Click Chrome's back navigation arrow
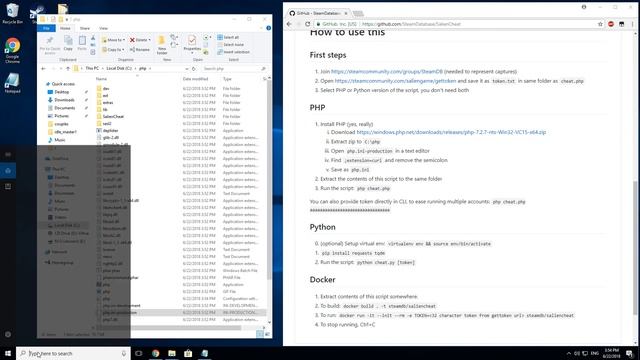This screenshot has height=360, width=640. click(289, 24)
